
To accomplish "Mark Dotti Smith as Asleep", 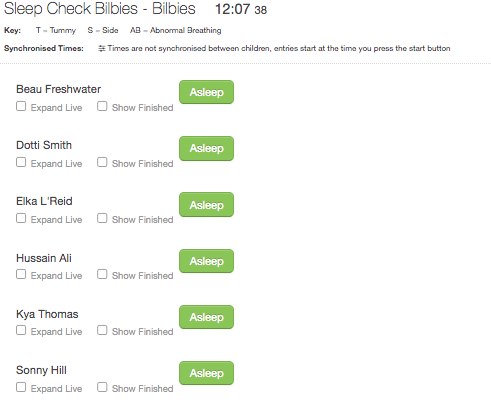I will pos(206,148).
